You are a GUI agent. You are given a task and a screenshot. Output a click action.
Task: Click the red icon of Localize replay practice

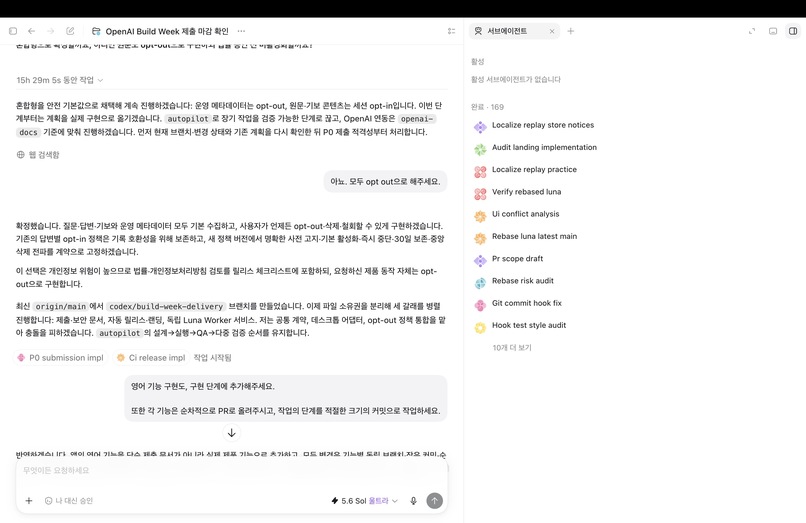tap(480, 172)
